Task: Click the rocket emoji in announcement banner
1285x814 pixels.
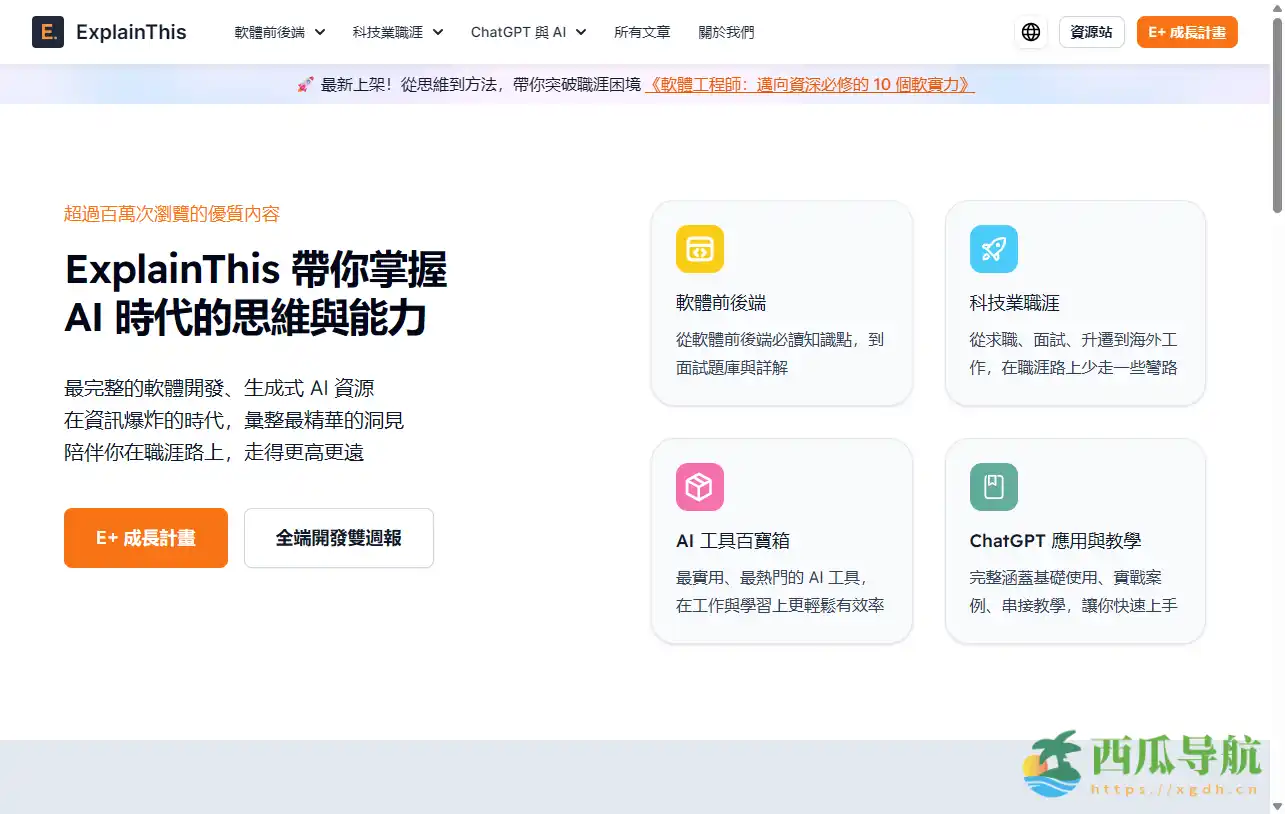Action: [305, 85]
